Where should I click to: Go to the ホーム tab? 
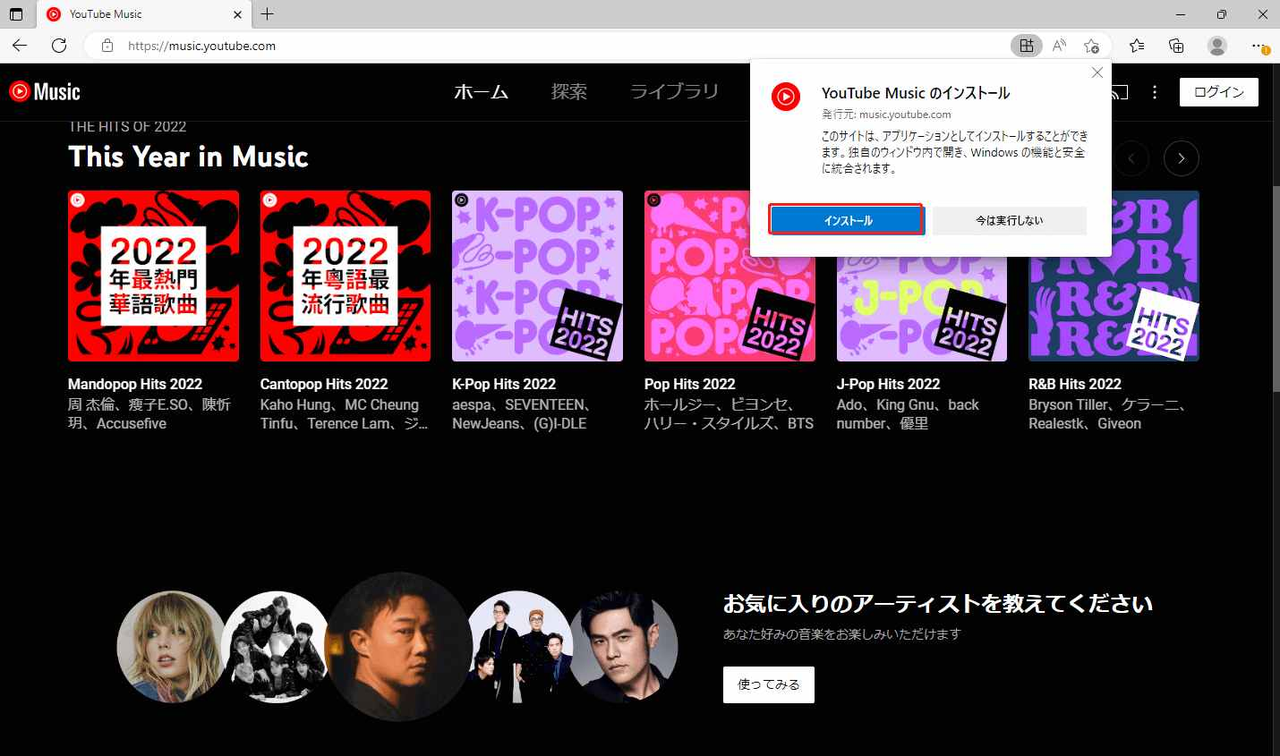click(481, 92)
